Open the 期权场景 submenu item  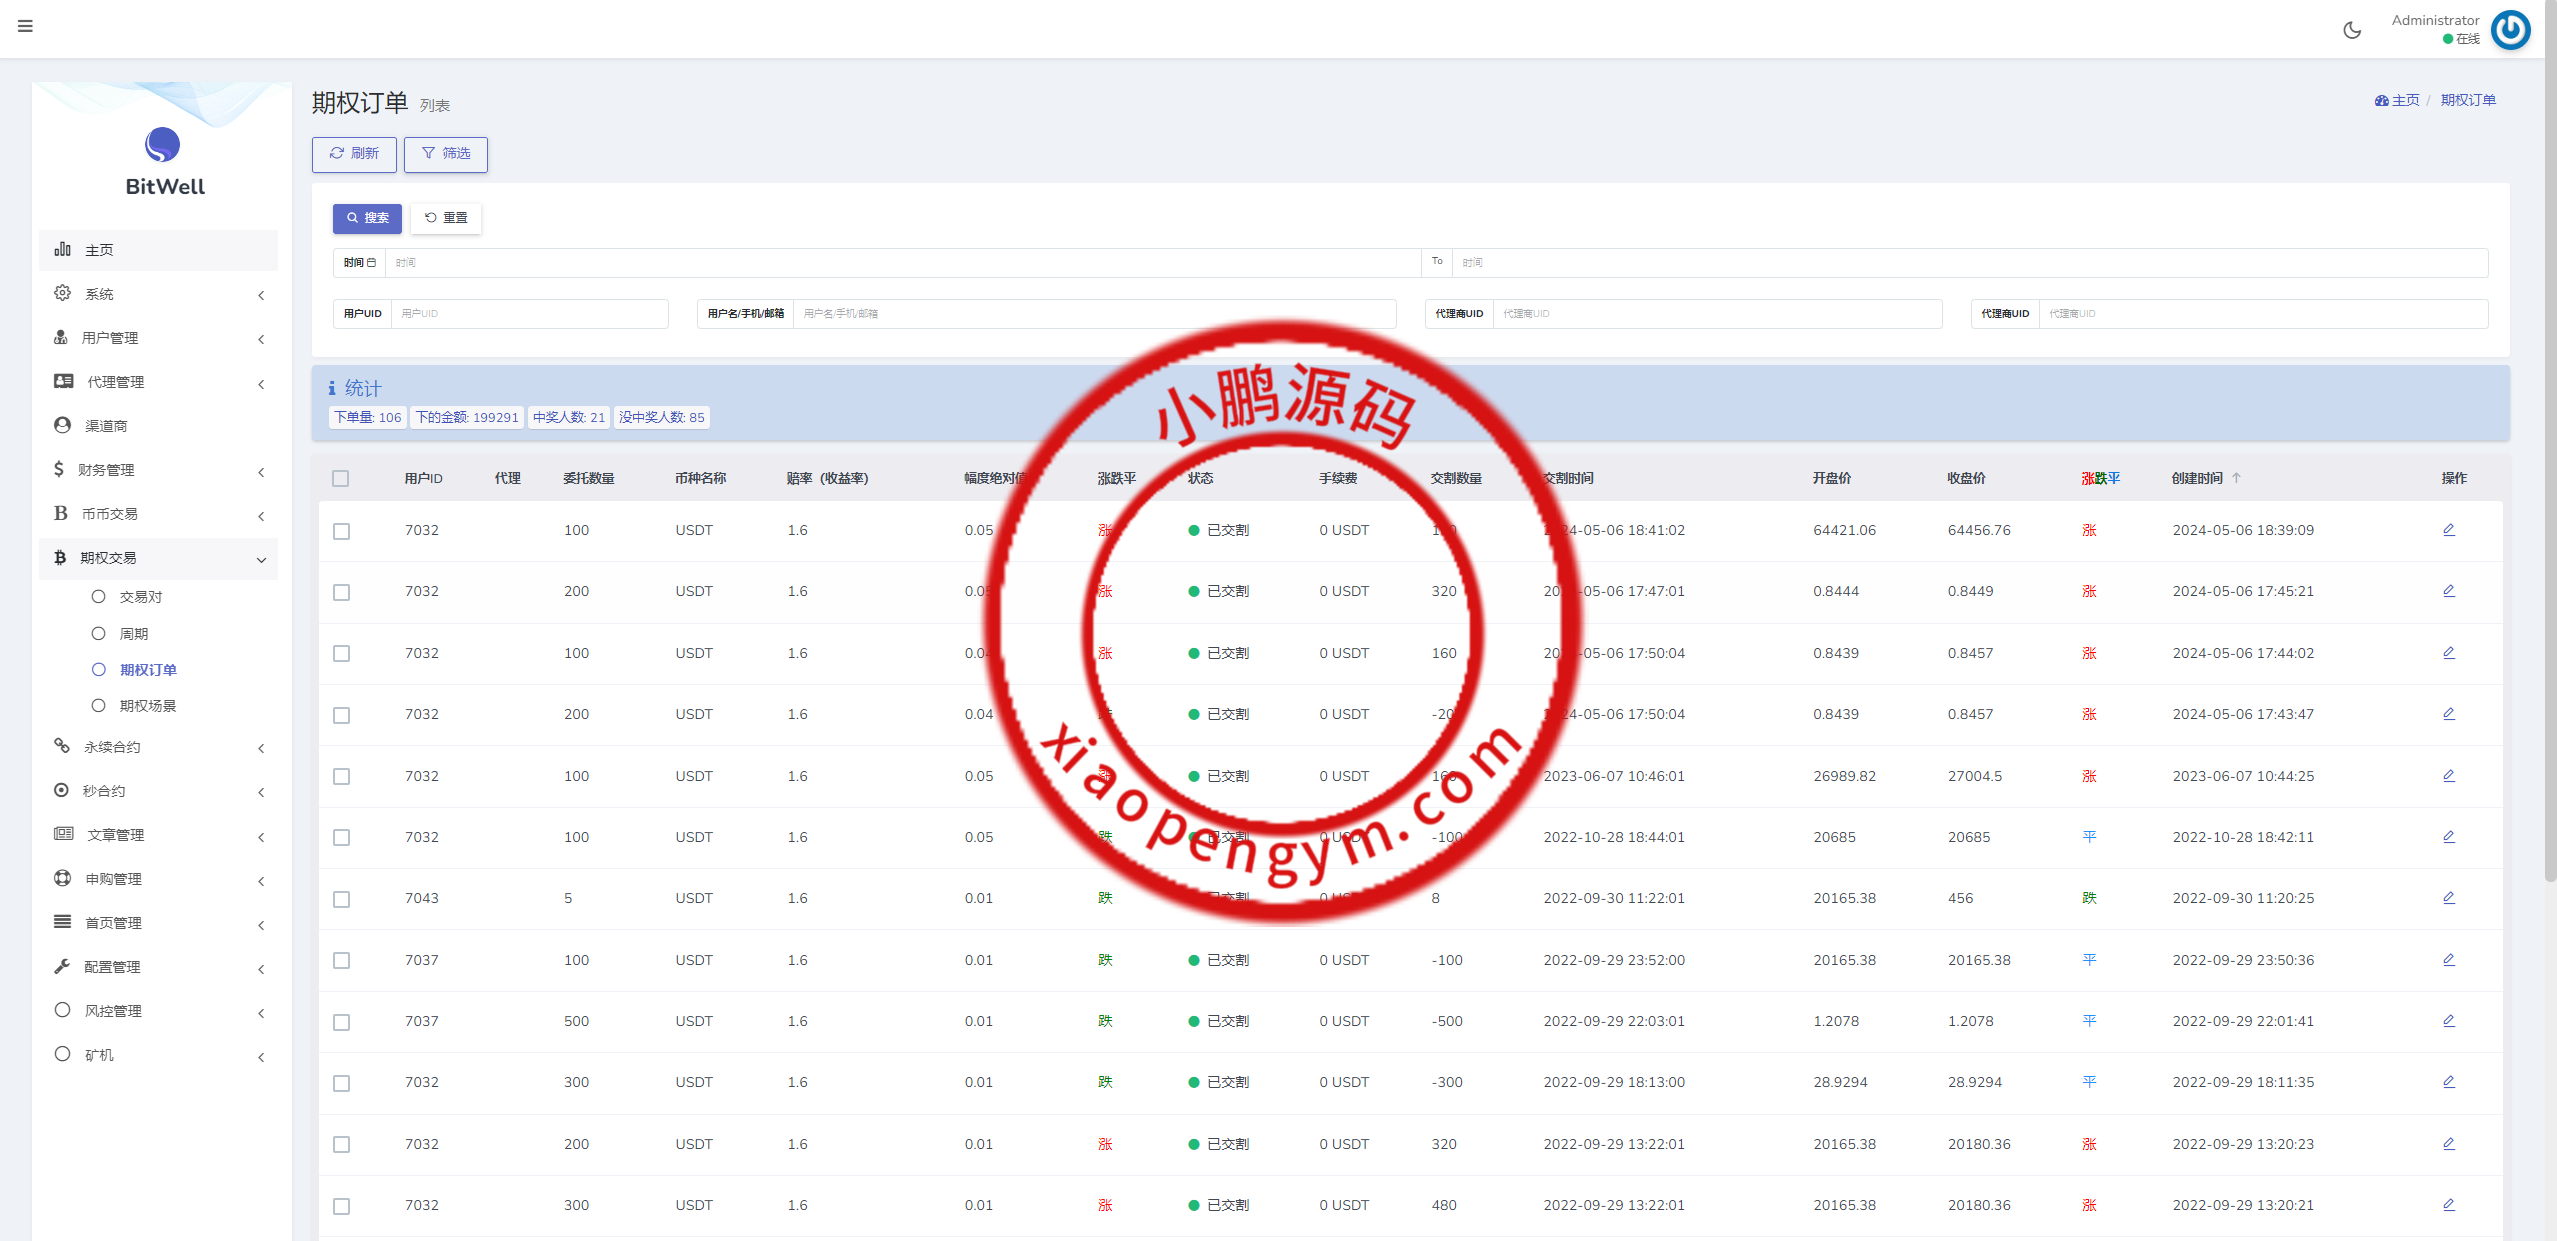pyautogui.click(x=147, y=706)
